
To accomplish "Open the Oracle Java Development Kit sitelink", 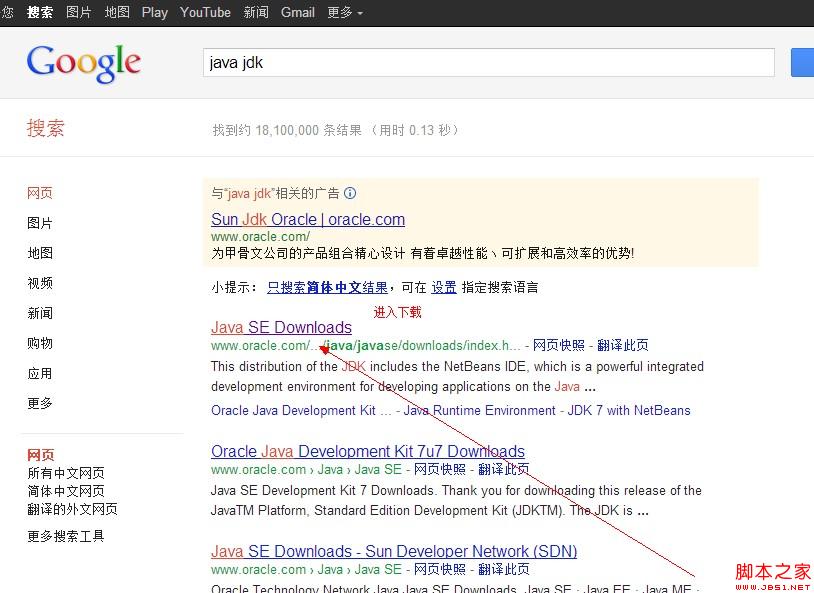I will pyautogui.click(x=301, y=411).
